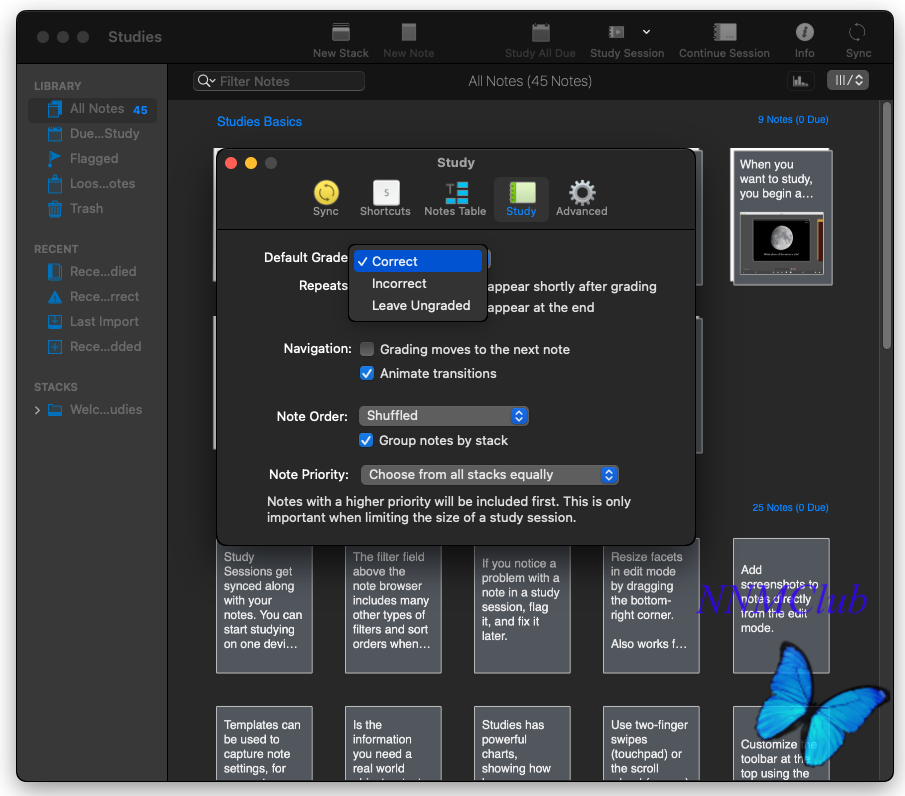905x796 pixels.
Task: Open the Trash in sidebar
Action: pyautogui.click(x=92, y=208)
